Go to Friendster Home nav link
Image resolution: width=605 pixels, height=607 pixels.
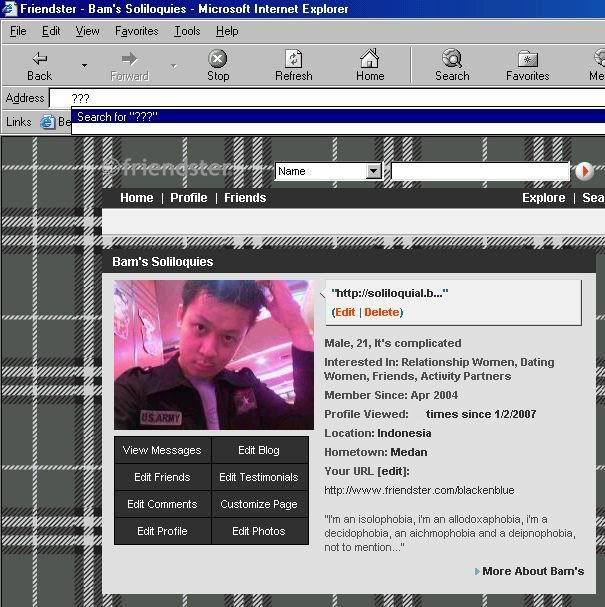point(137,198)
